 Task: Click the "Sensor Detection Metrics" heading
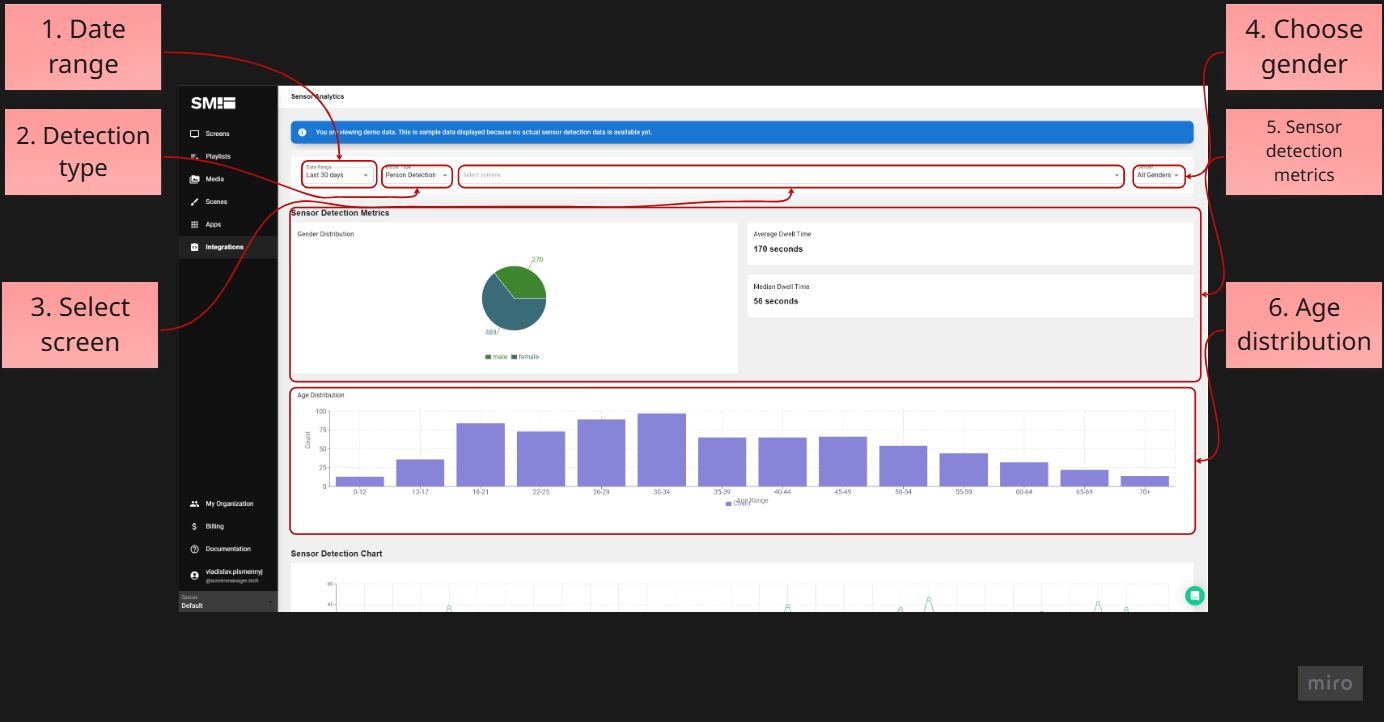[x=340, y=213]
